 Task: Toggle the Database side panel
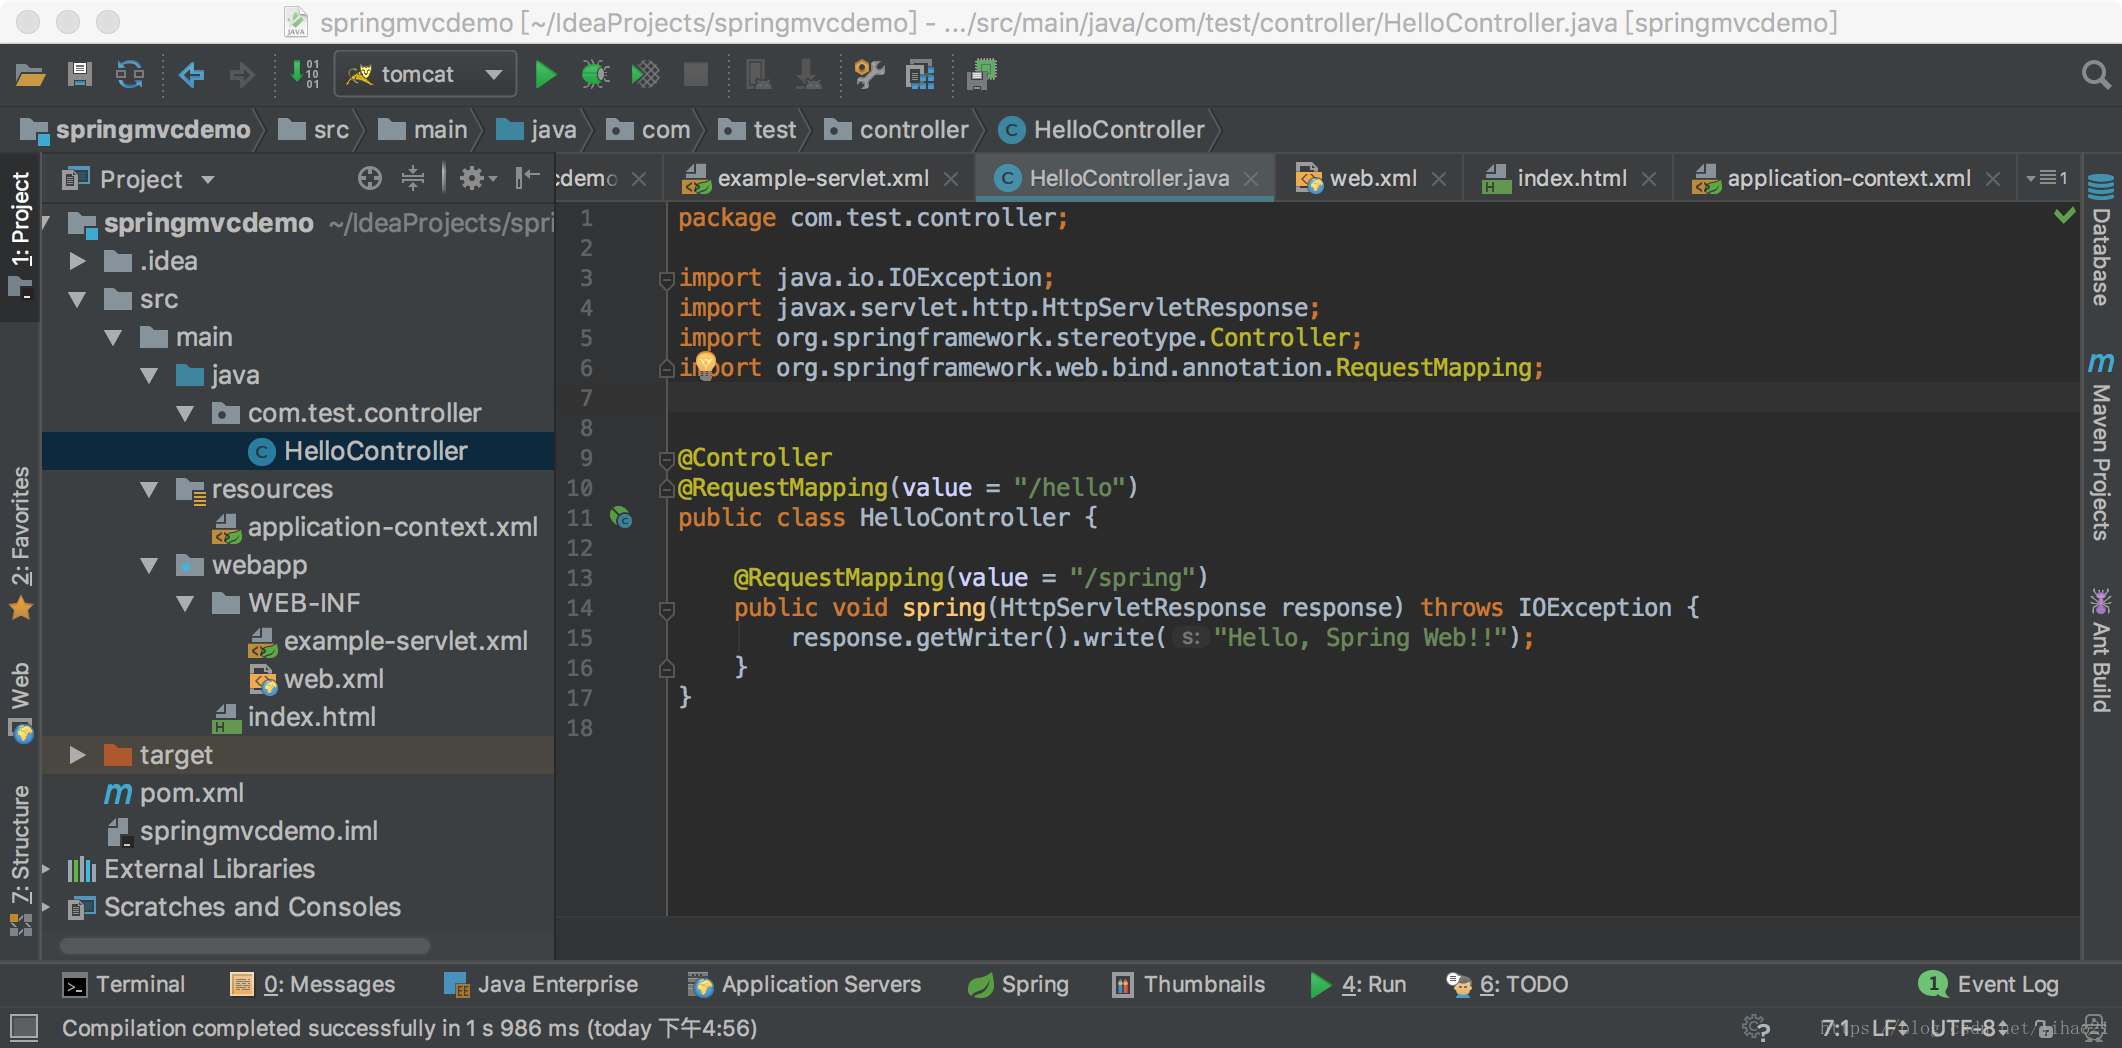2101,242
